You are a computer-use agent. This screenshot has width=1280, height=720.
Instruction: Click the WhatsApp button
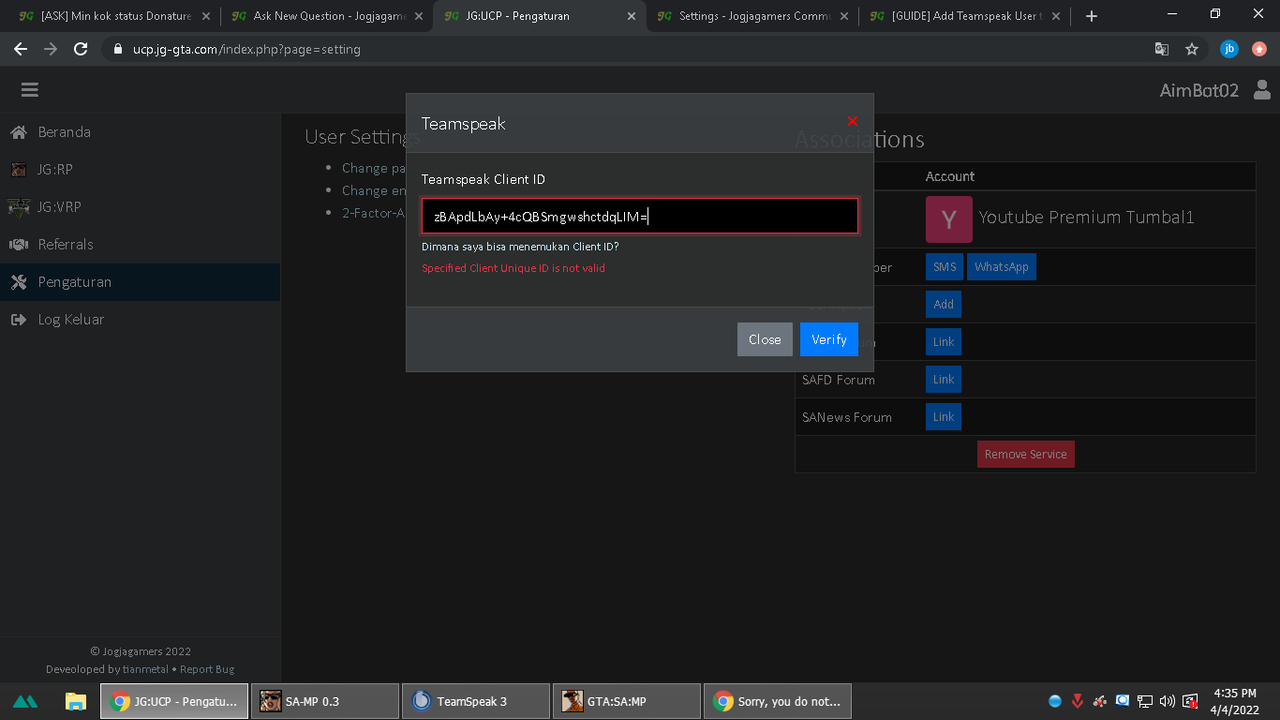[x=1001, y=267]
